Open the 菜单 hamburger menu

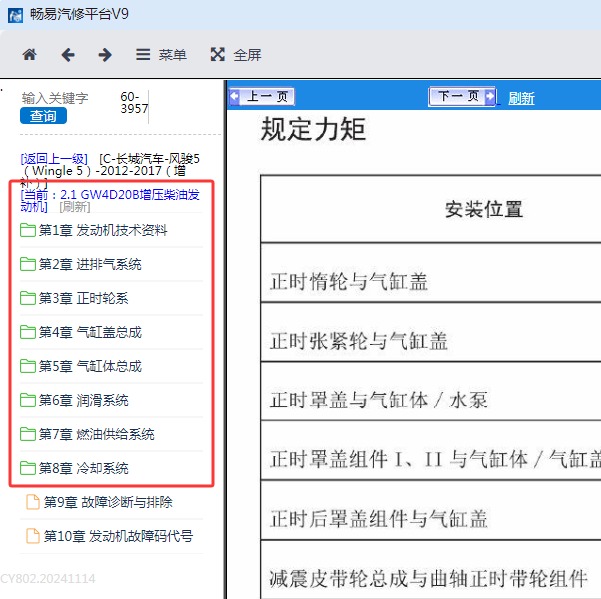(x=161, y=55)
